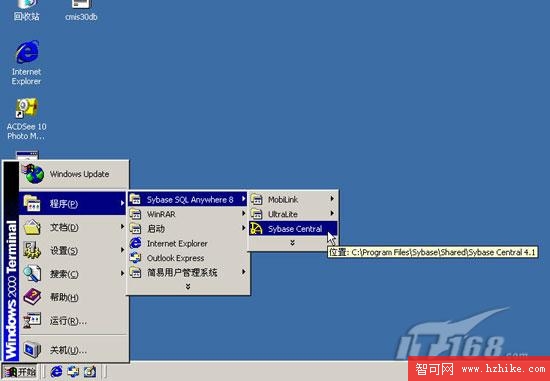Expand arrow beside MobiLink
This screenshot has height=381, width=550.
point(332,199)
